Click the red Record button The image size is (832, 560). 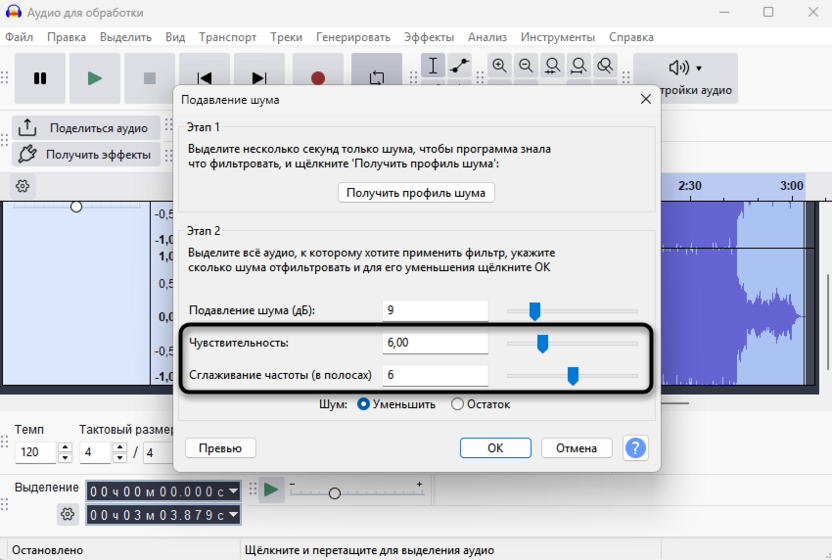318,78
